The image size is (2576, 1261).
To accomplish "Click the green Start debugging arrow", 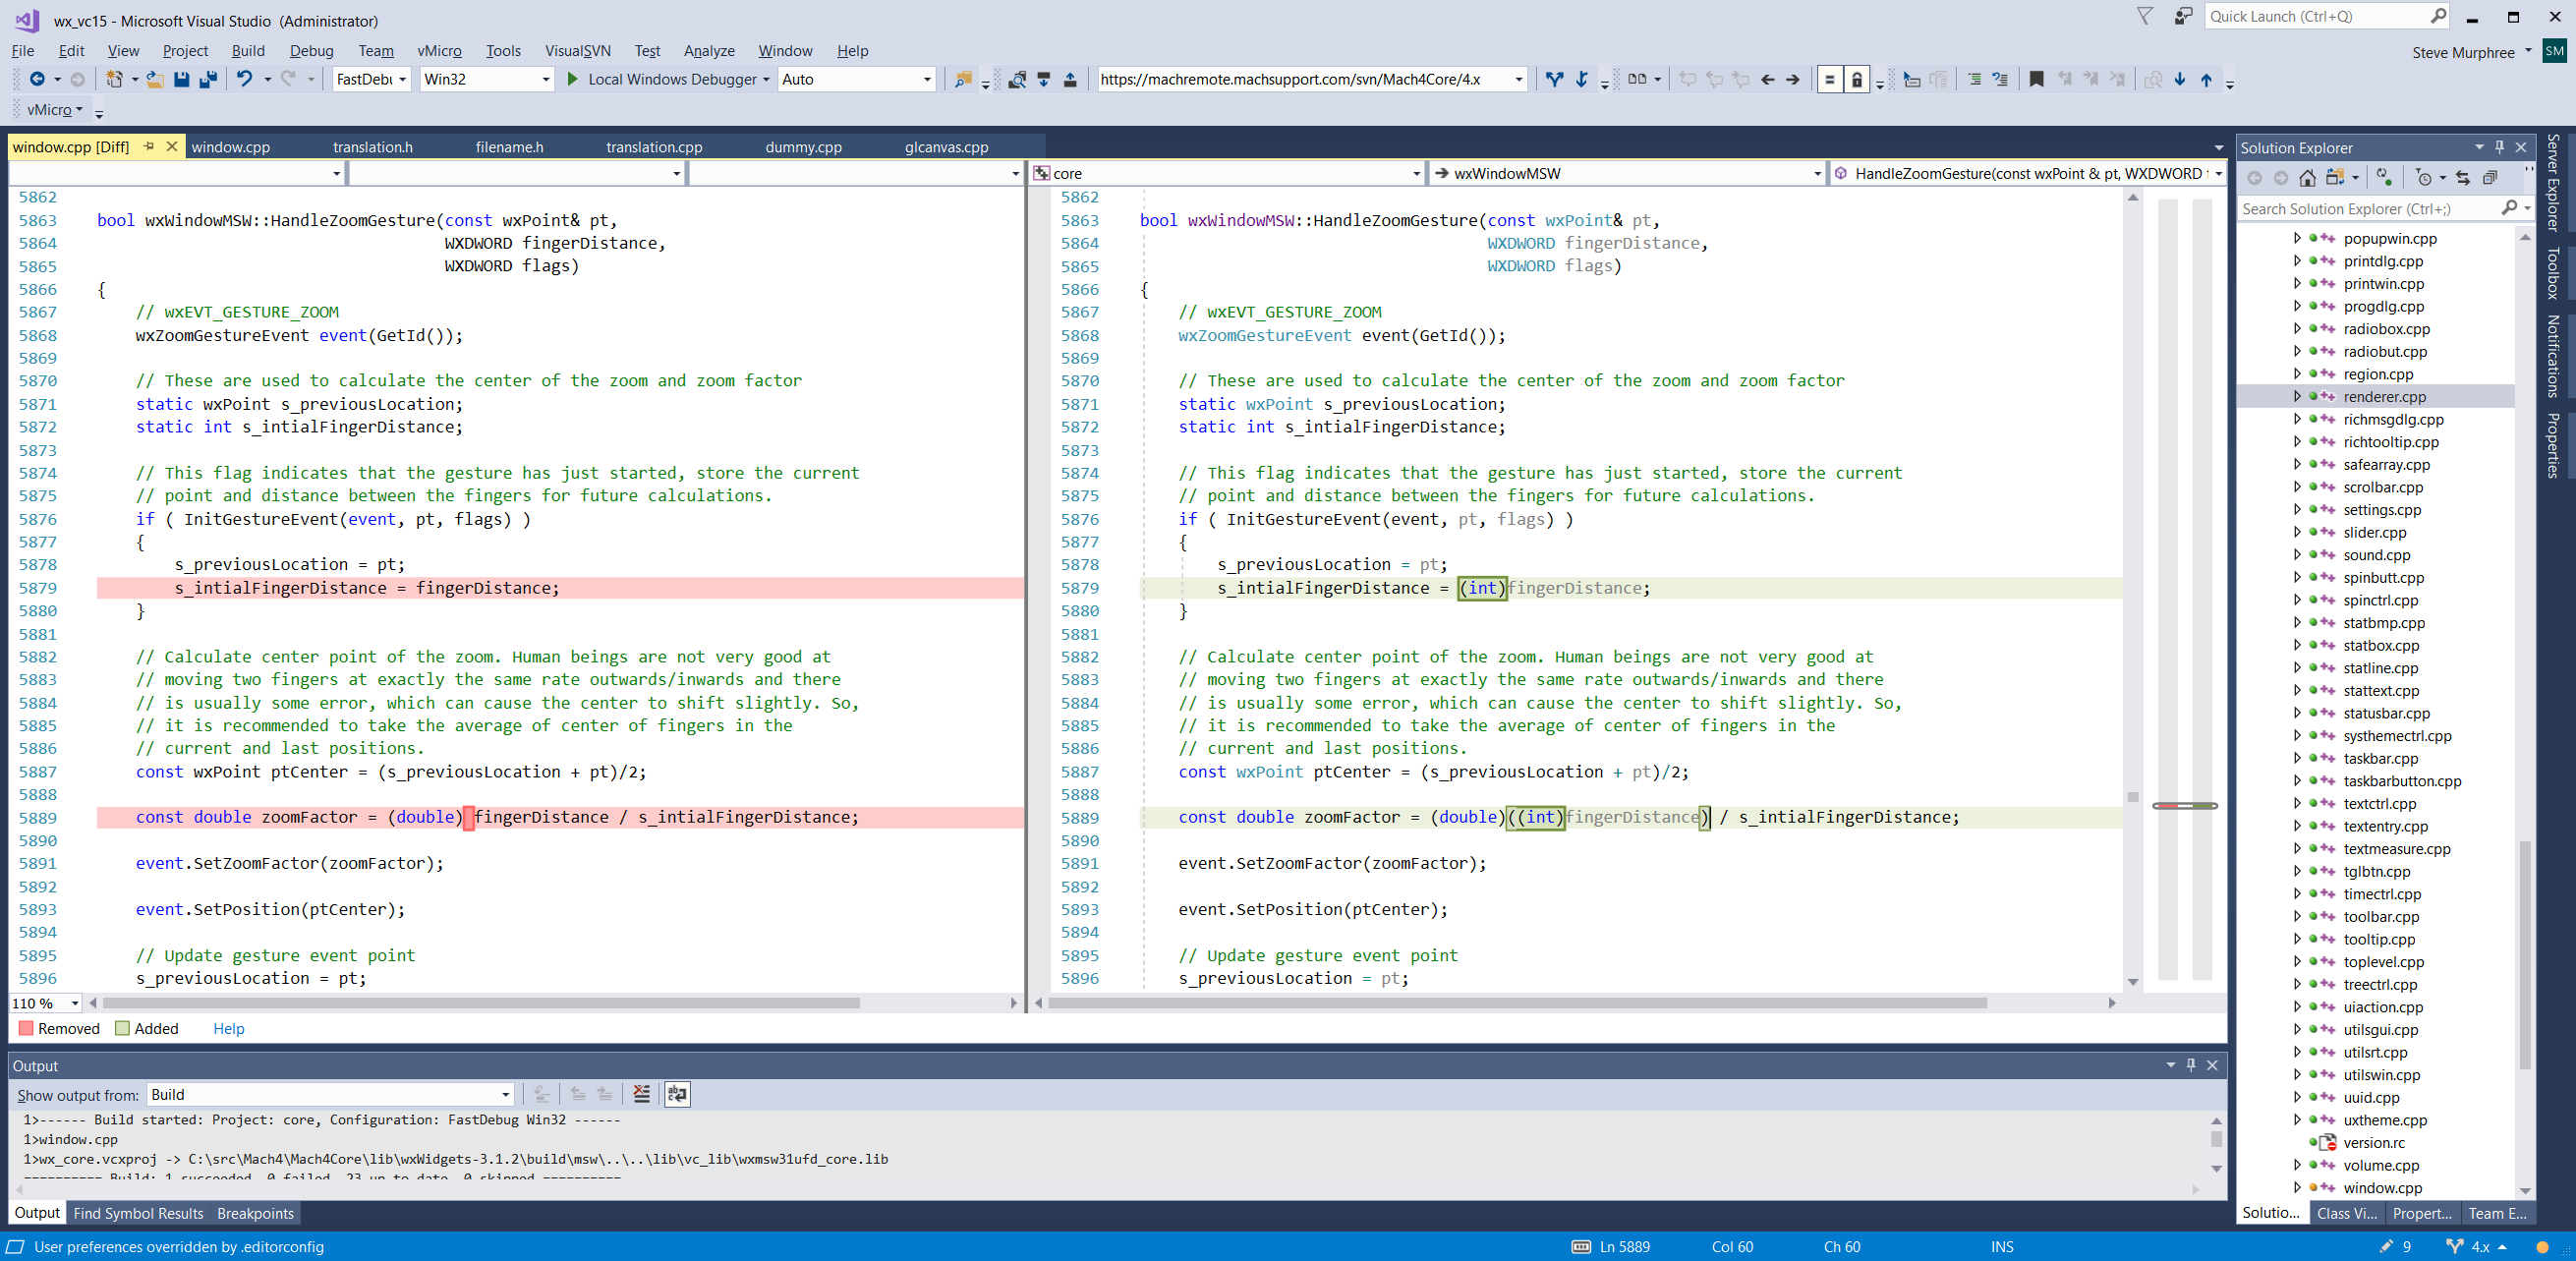I will pyautogui.click(x=572, y=79).
